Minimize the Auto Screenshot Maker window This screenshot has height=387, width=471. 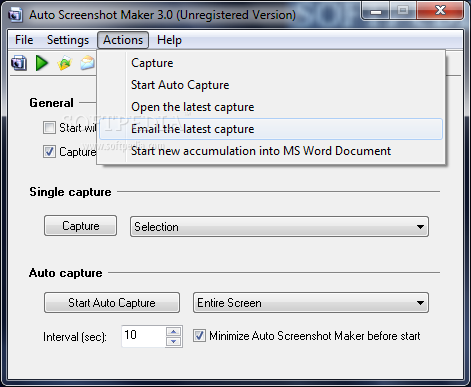point(376,12)
